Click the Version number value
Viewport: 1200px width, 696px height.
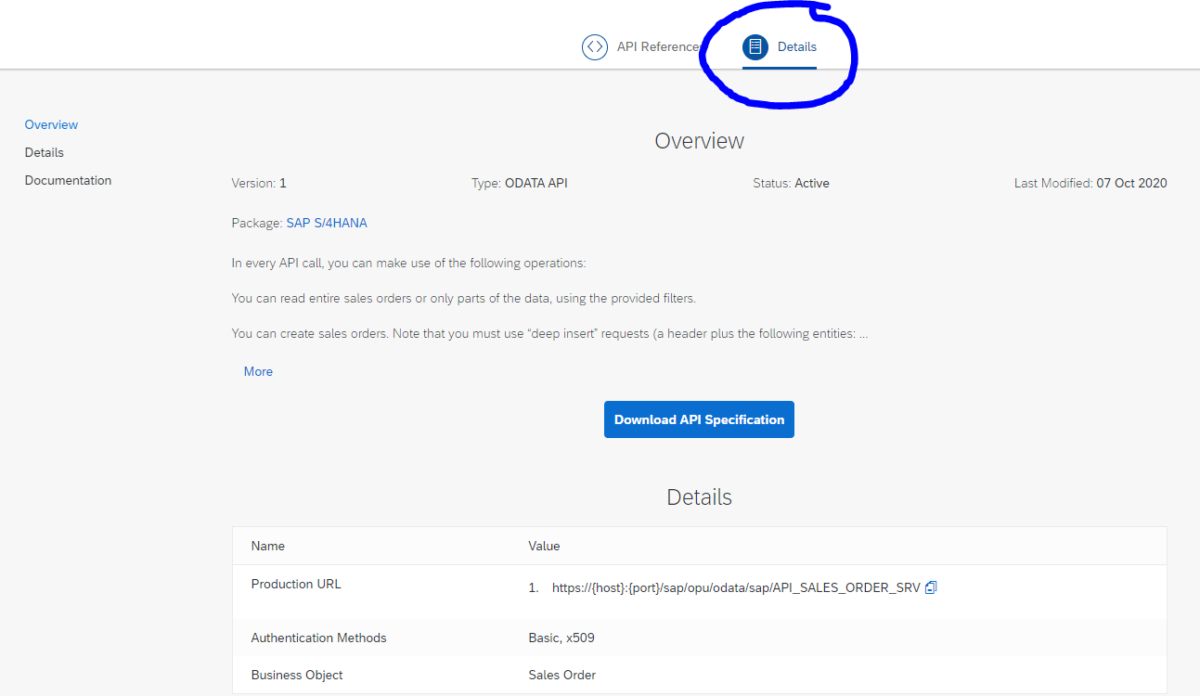click(281, 183)
